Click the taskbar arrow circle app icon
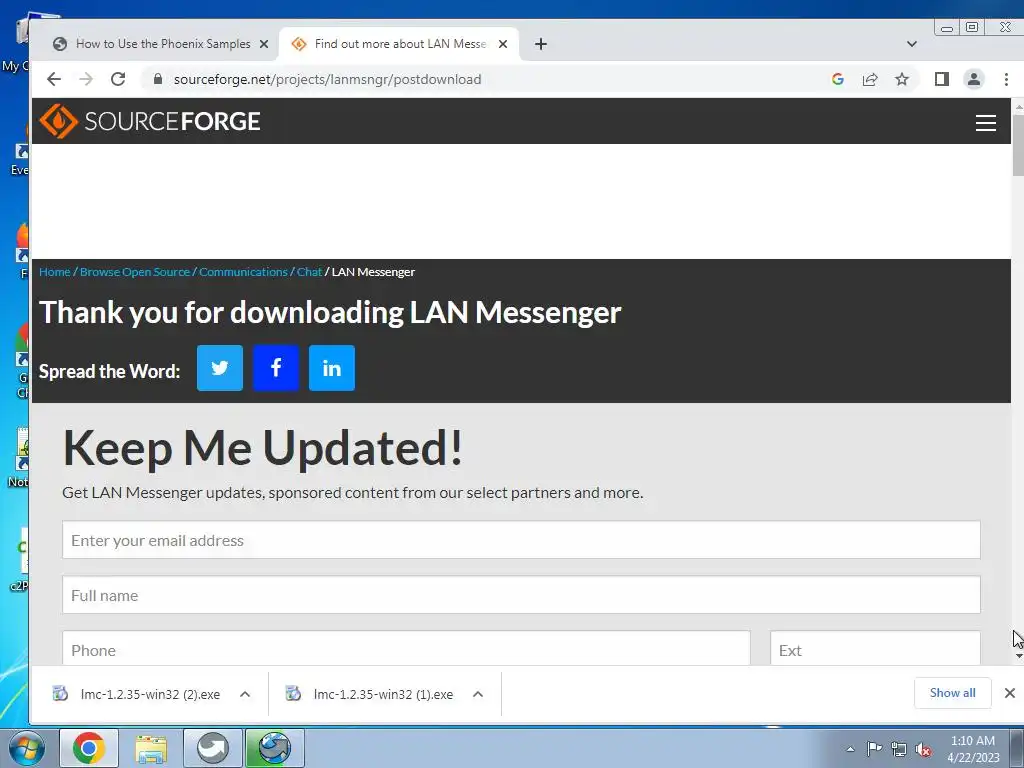Viewport: 1024px width, 768px height. (213, 748)
